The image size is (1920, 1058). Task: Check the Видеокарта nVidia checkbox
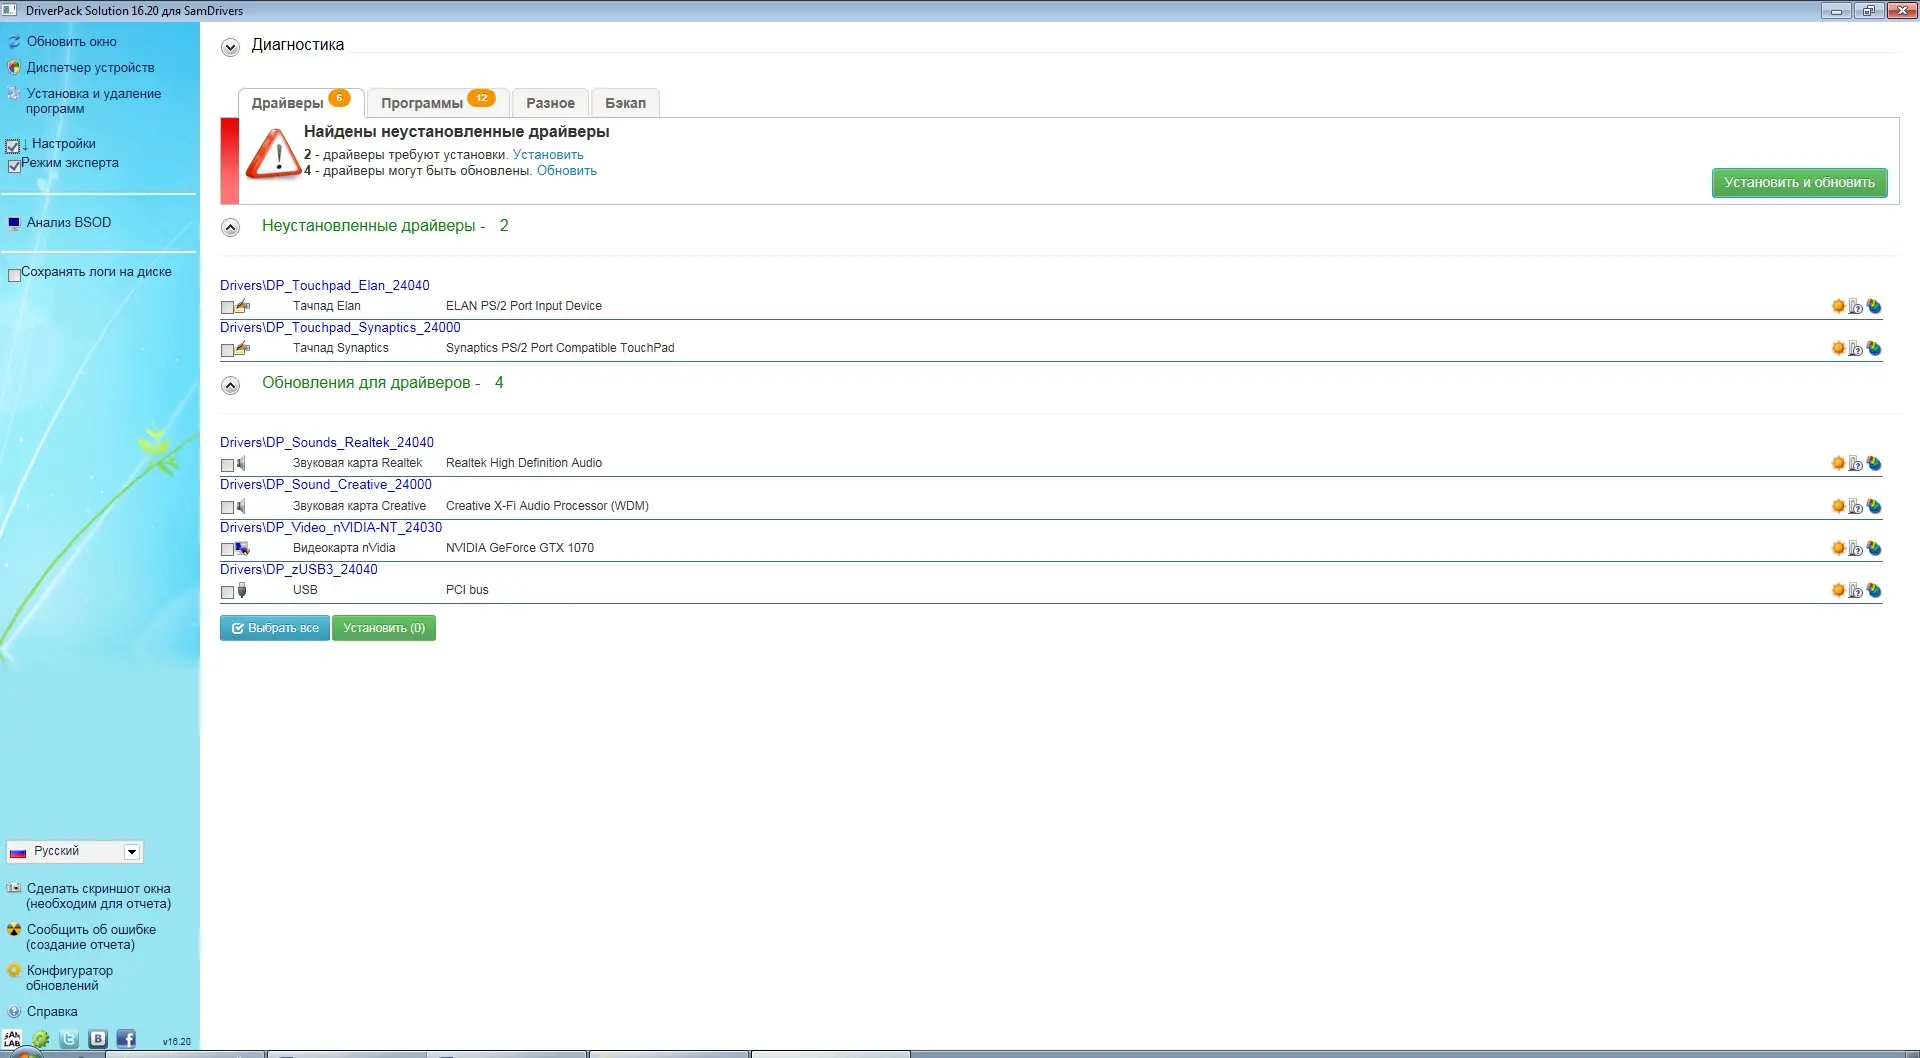[x=227, y=550]
